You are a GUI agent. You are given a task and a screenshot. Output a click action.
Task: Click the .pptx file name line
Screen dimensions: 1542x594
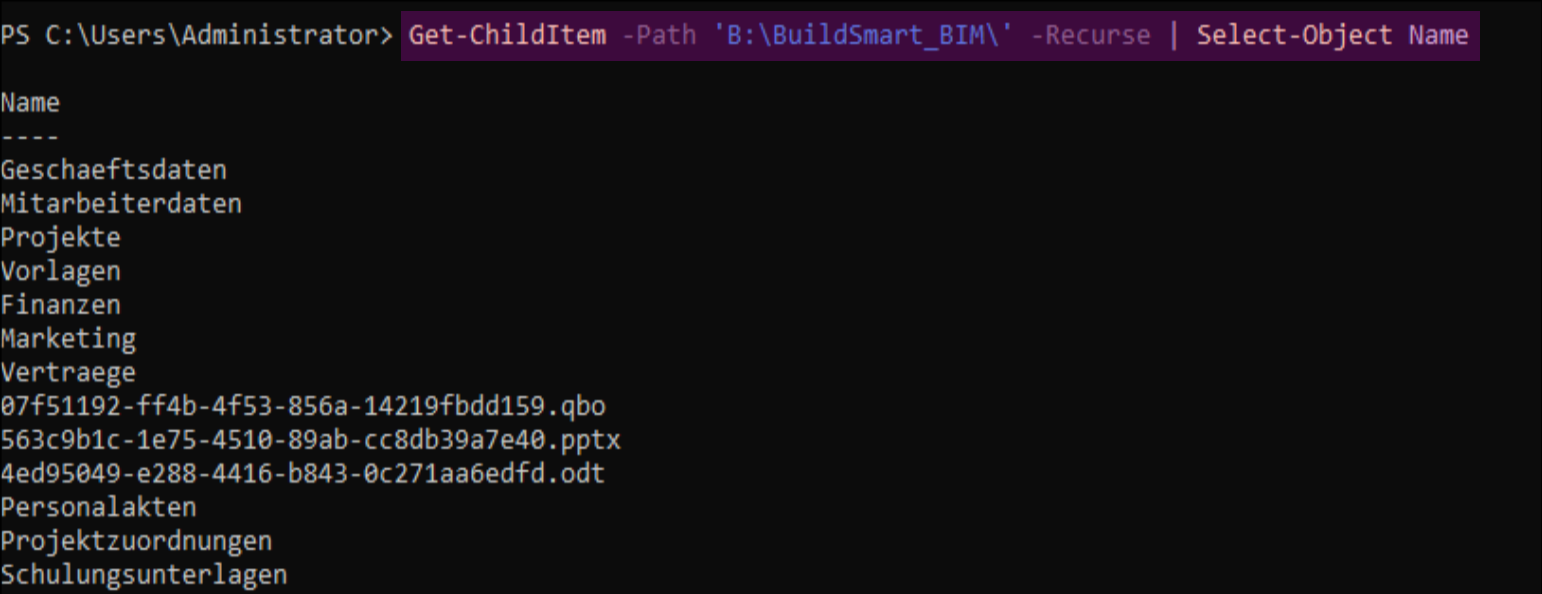click(x=310, y=440)
